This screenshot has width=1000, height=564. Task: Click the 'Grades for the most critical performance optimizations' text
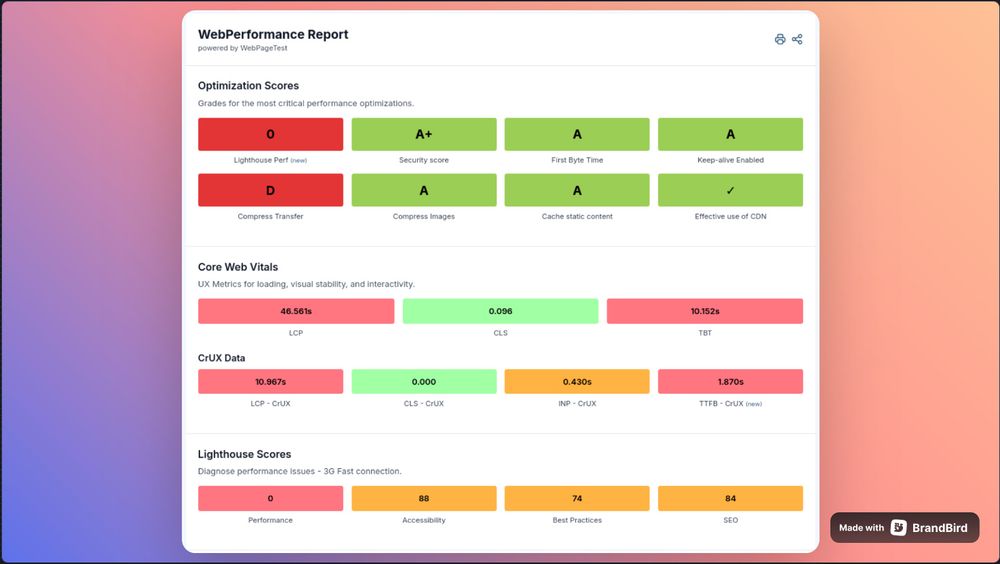(x=305, y=103)
